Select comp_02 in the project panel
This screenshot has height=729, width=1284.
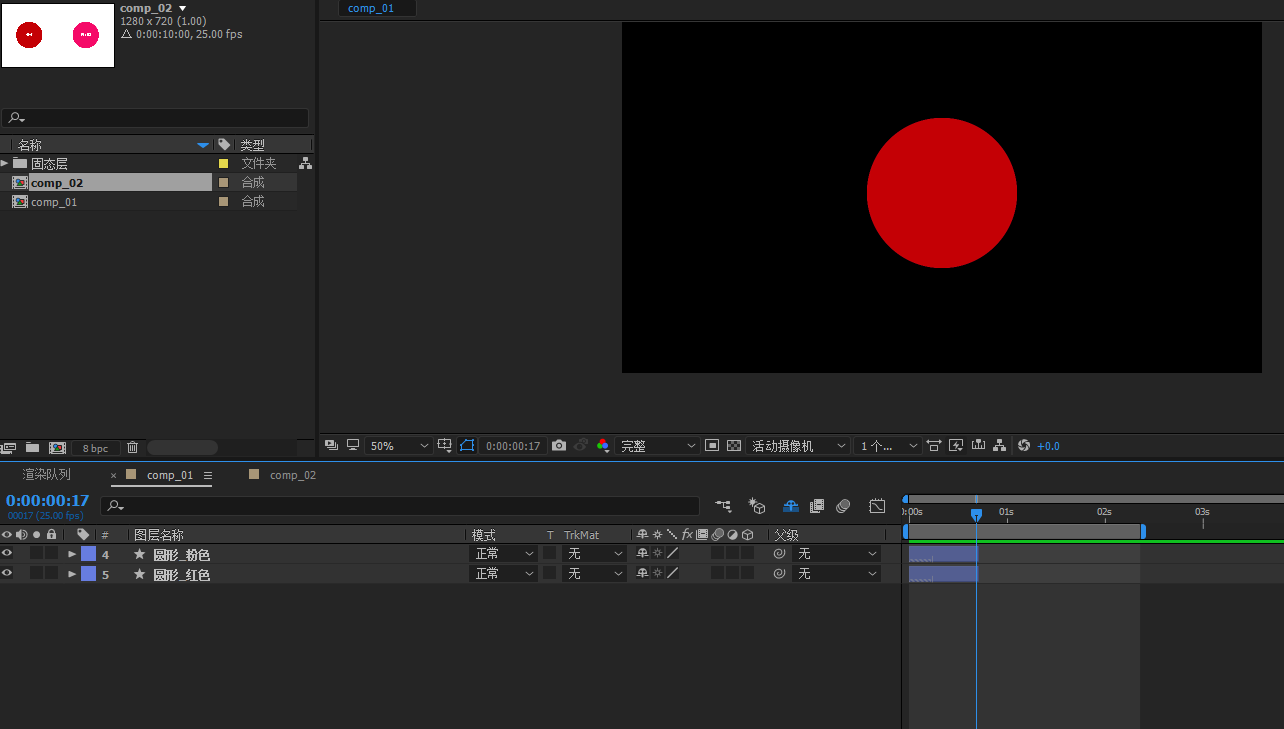coord(56,183)
